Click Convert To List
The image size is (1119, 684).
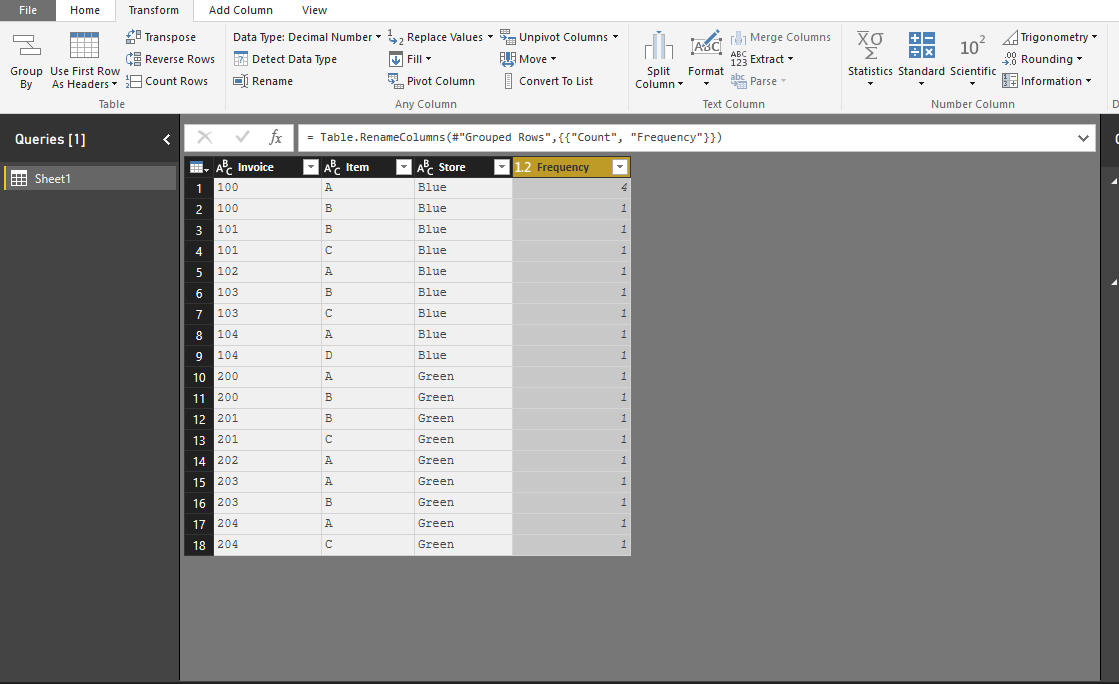pyautogui.click(x=548, y=81)
